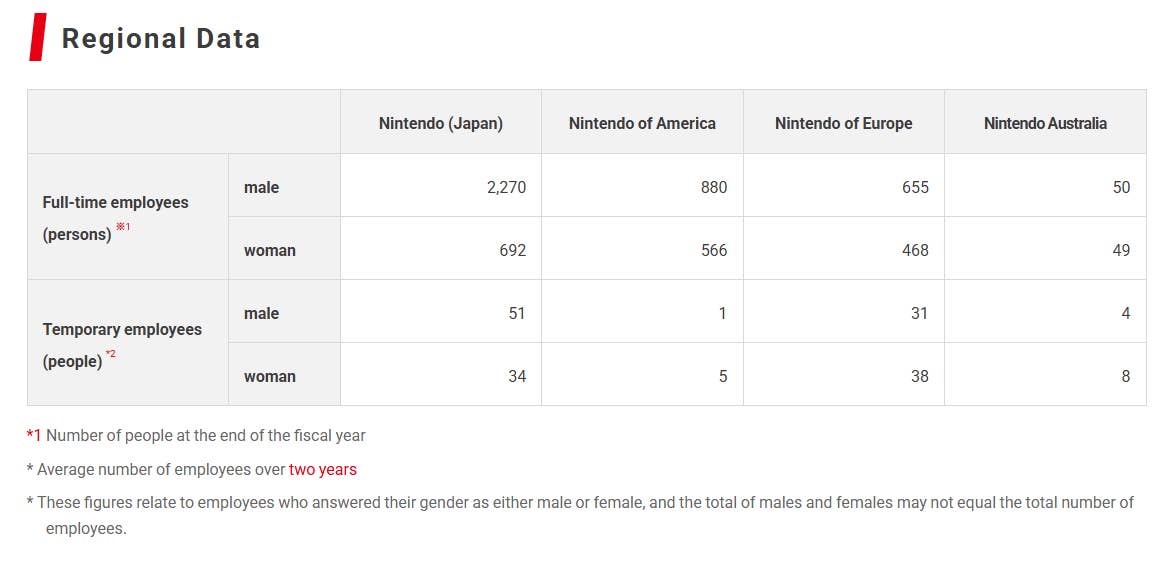Click the 566 cell under Nintendo of America
The width and height of the screenshot is (1176, 571).
pyautogui.click(x=642, y=249)
